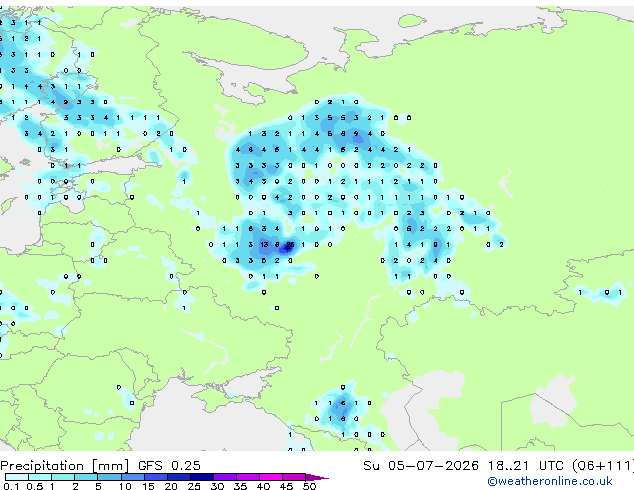Pick the legend swatch between 0.5 and 1
The height and width of the screenshot is (490, 634).
coord(40,477)
